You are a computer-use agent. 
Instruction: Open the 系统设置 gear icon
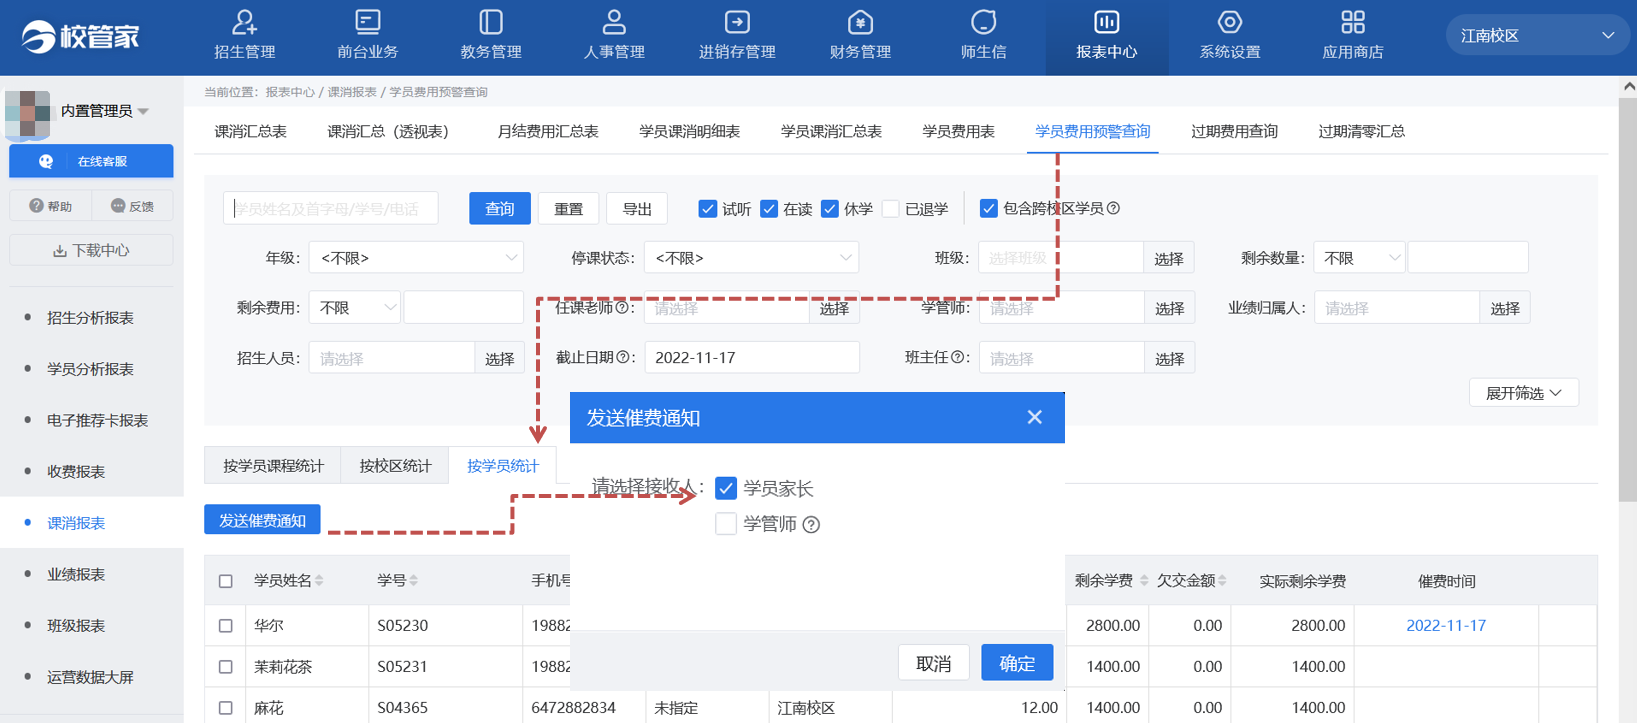pyautogui.click(x=1229, y=23)
